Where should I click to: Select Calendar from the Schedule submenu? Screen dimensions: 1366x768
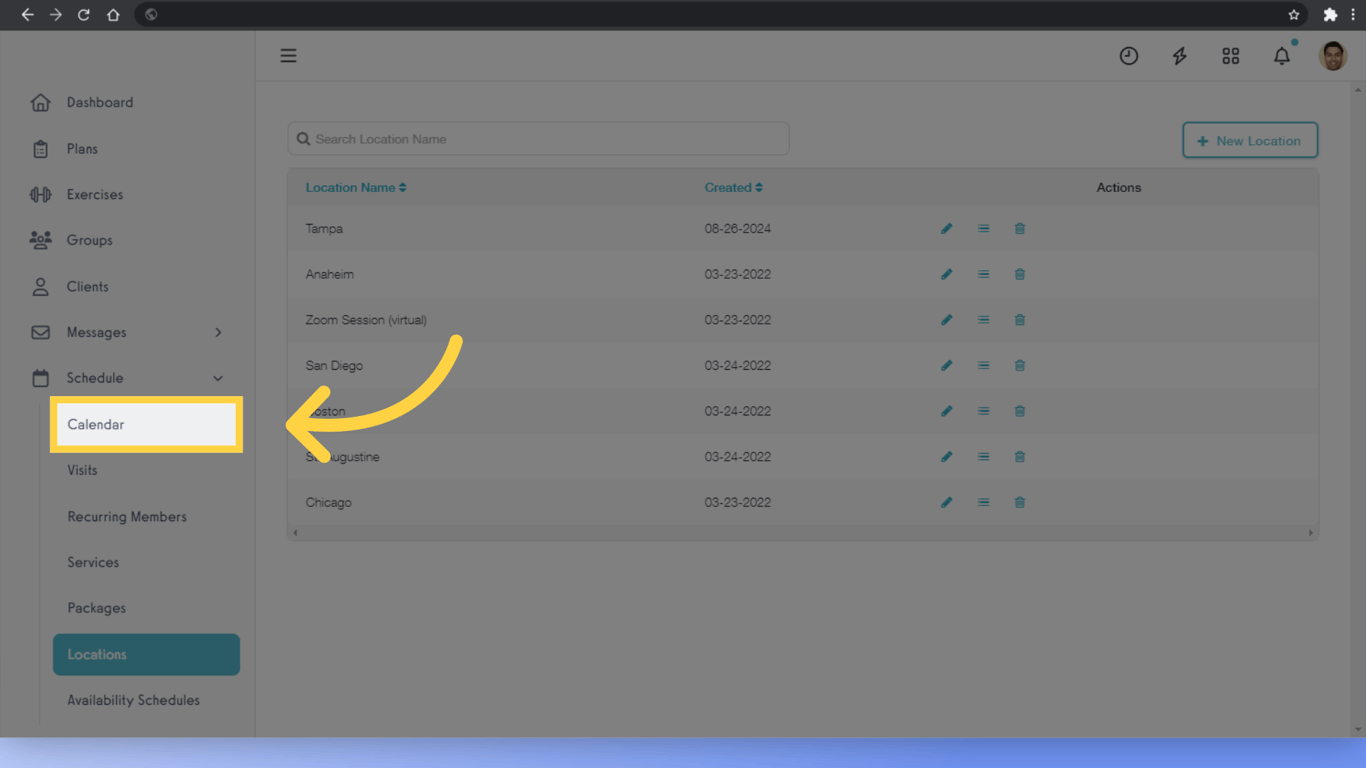coord(95,424)
